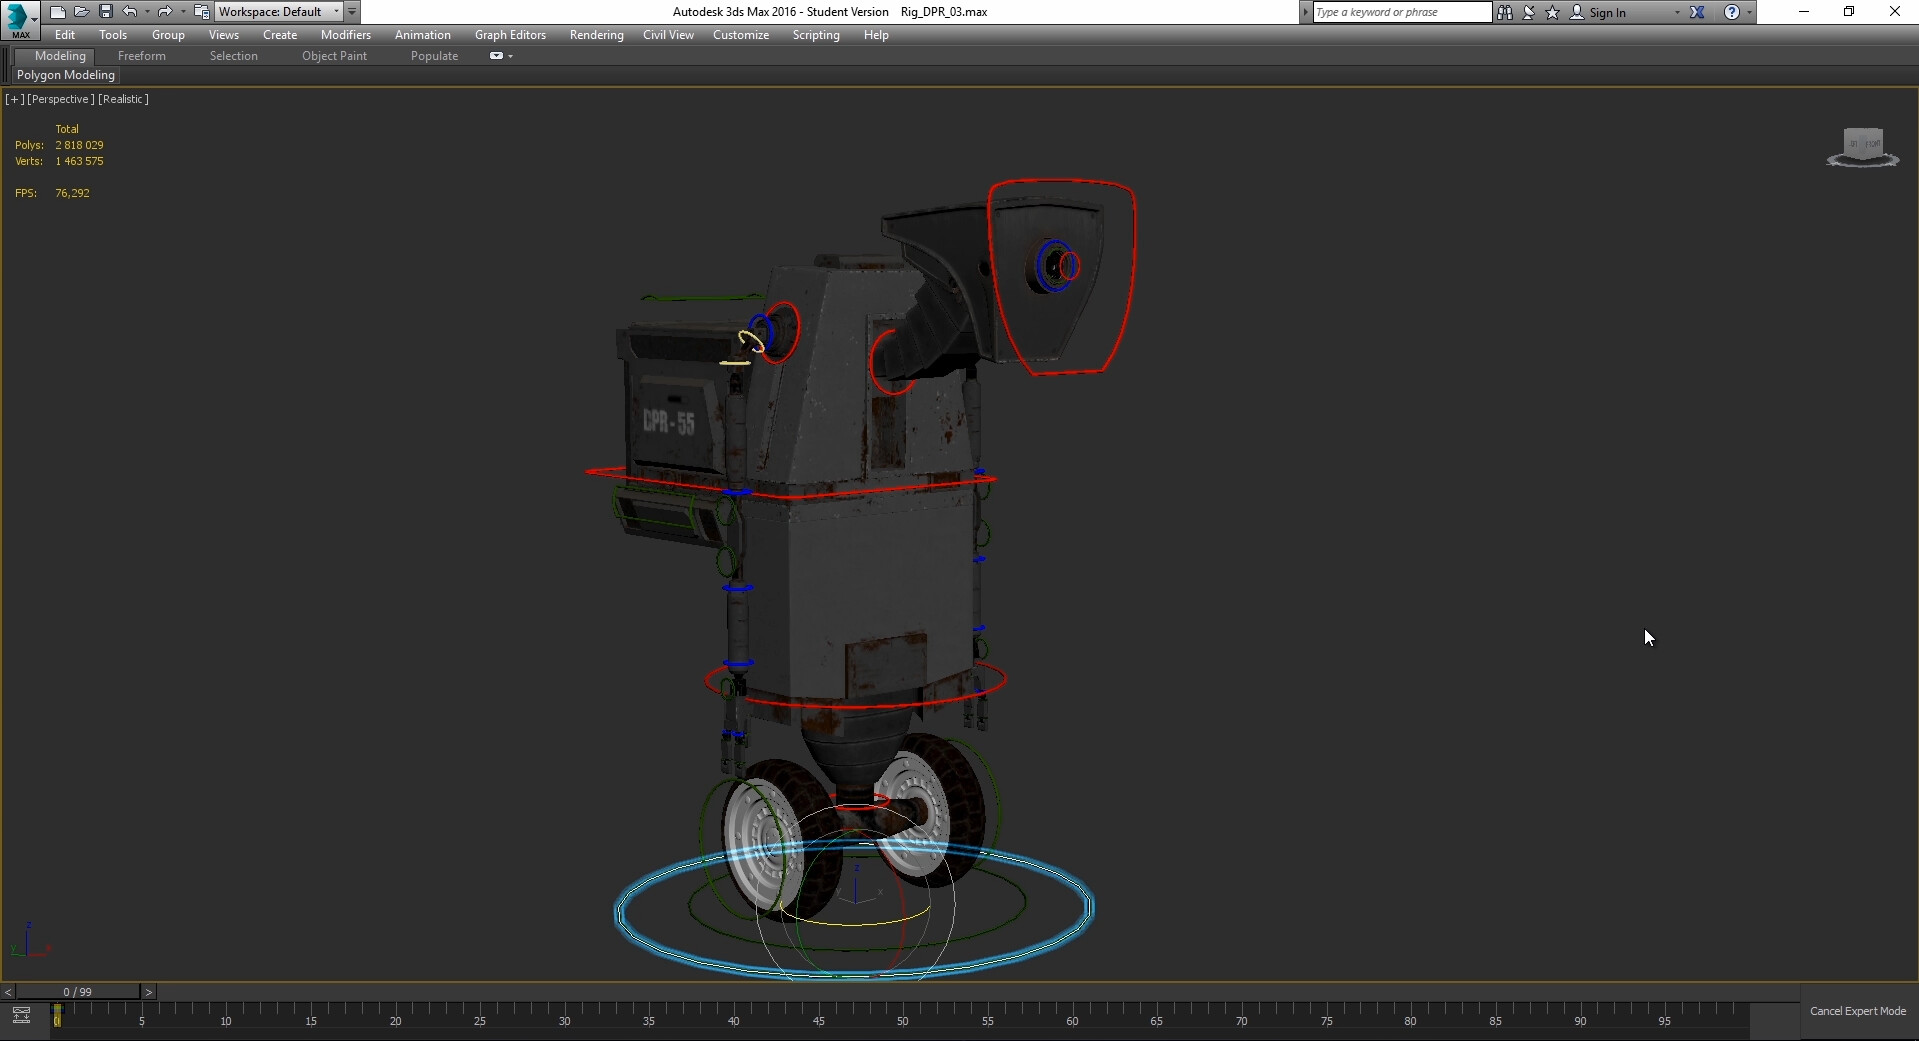Toggle the ribbon minimize button after Populate
This screenshot has height=1041, width=1919.
point(496,56)
